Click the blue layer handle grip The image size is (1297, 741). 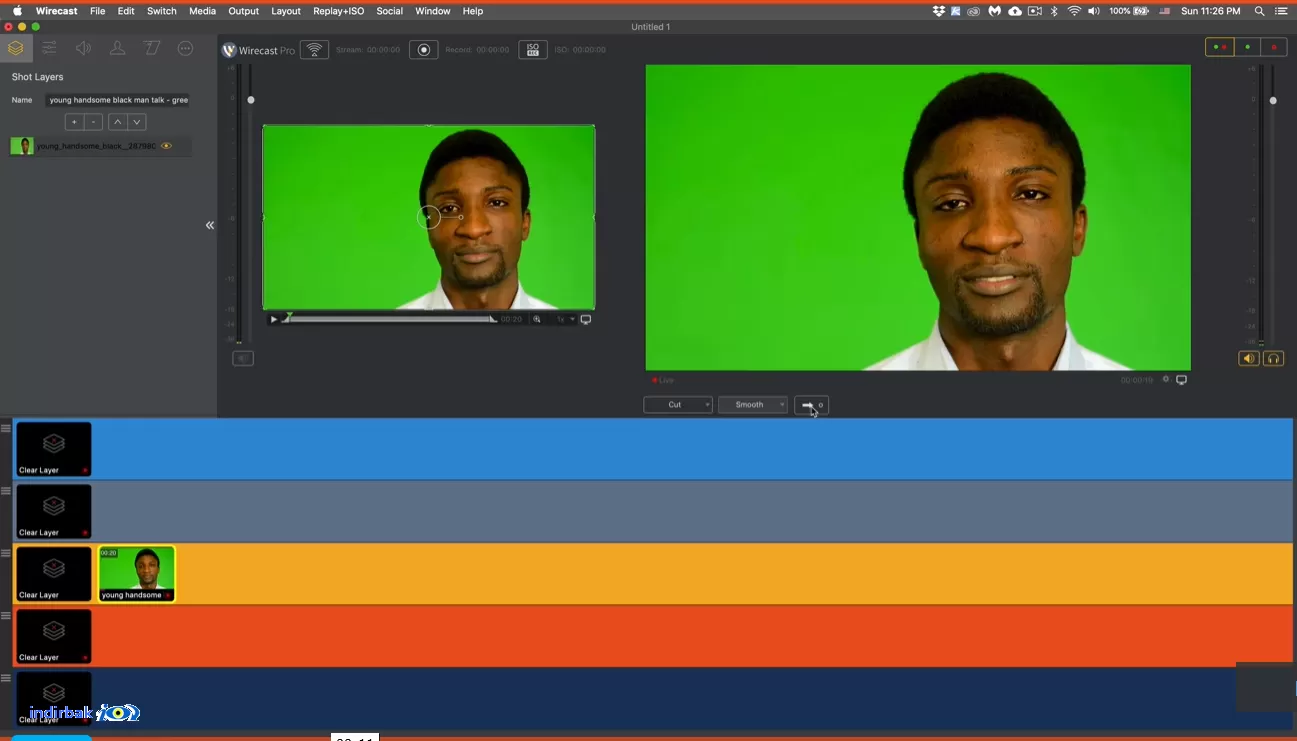tap(6, 428)
